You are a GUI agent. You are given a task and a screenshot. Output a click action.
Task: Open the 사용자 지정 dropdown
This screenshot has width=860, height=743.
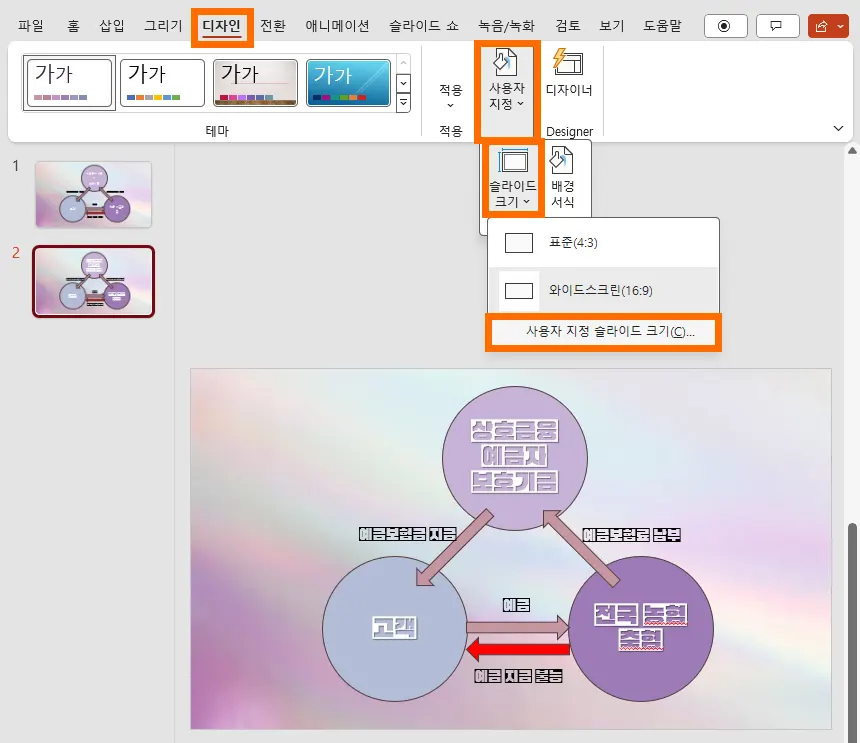[507, 81]
